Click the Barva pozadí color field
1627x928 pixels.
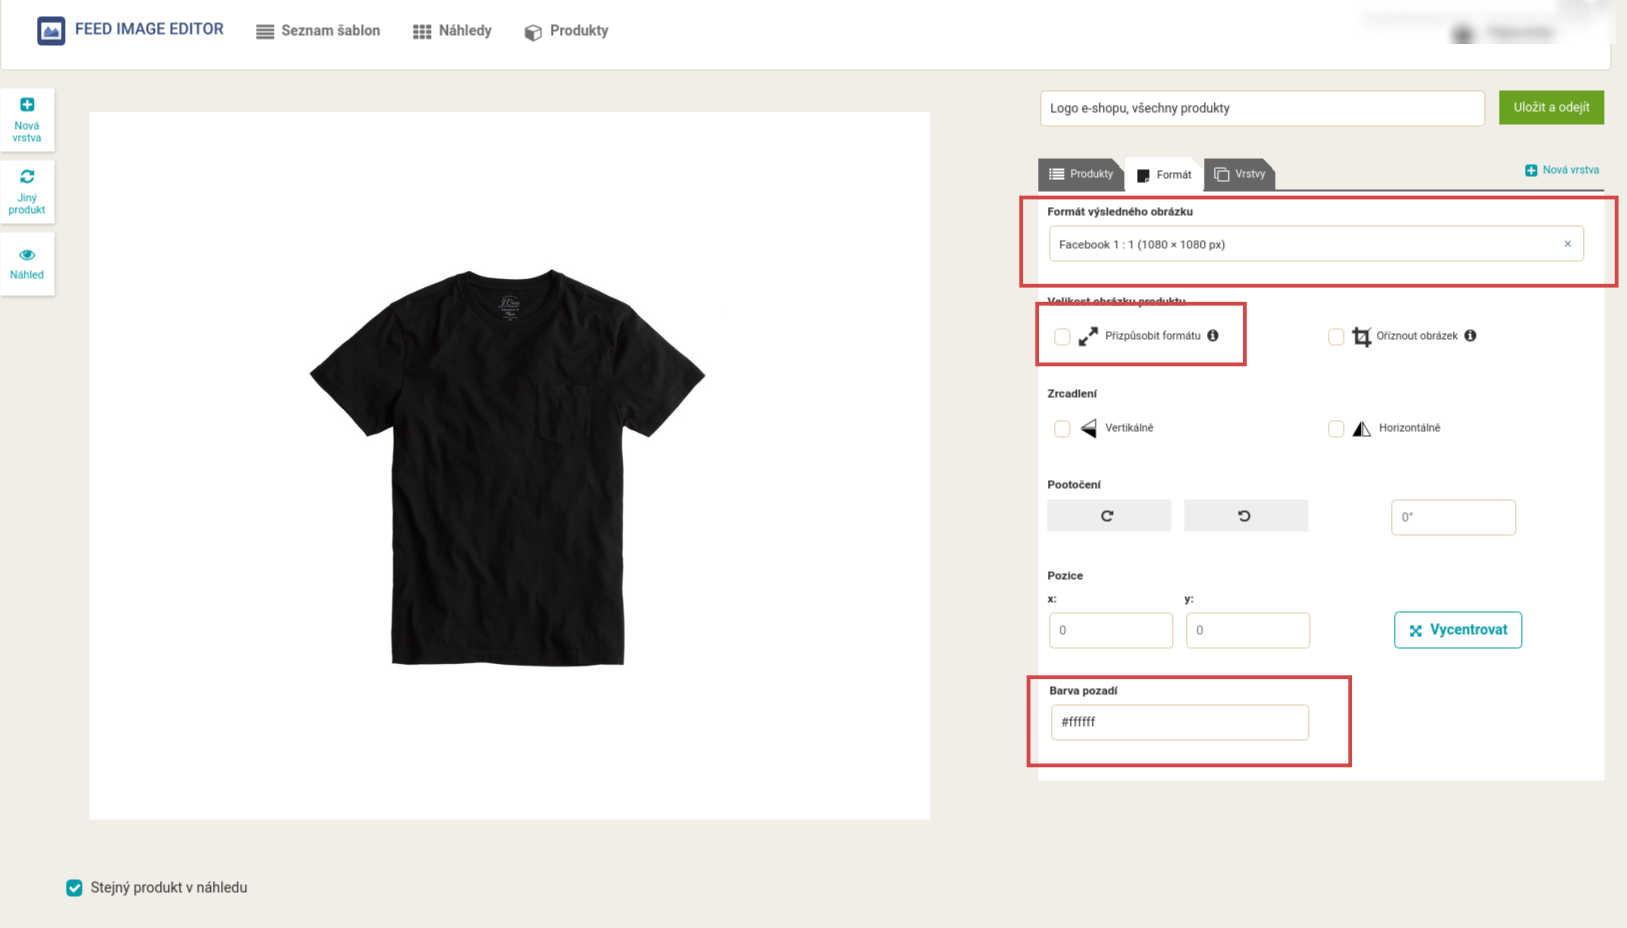tap(1179, 722)
